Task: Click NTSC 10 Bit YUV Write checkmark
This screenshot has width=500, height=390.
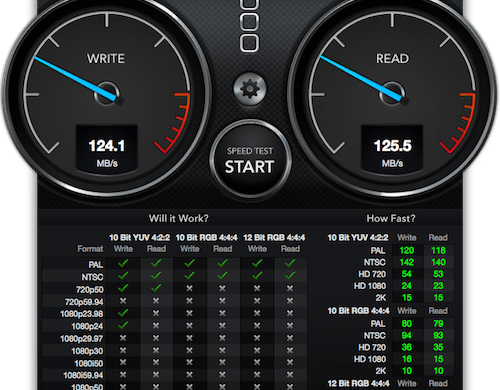Action: tap(123, 276)
